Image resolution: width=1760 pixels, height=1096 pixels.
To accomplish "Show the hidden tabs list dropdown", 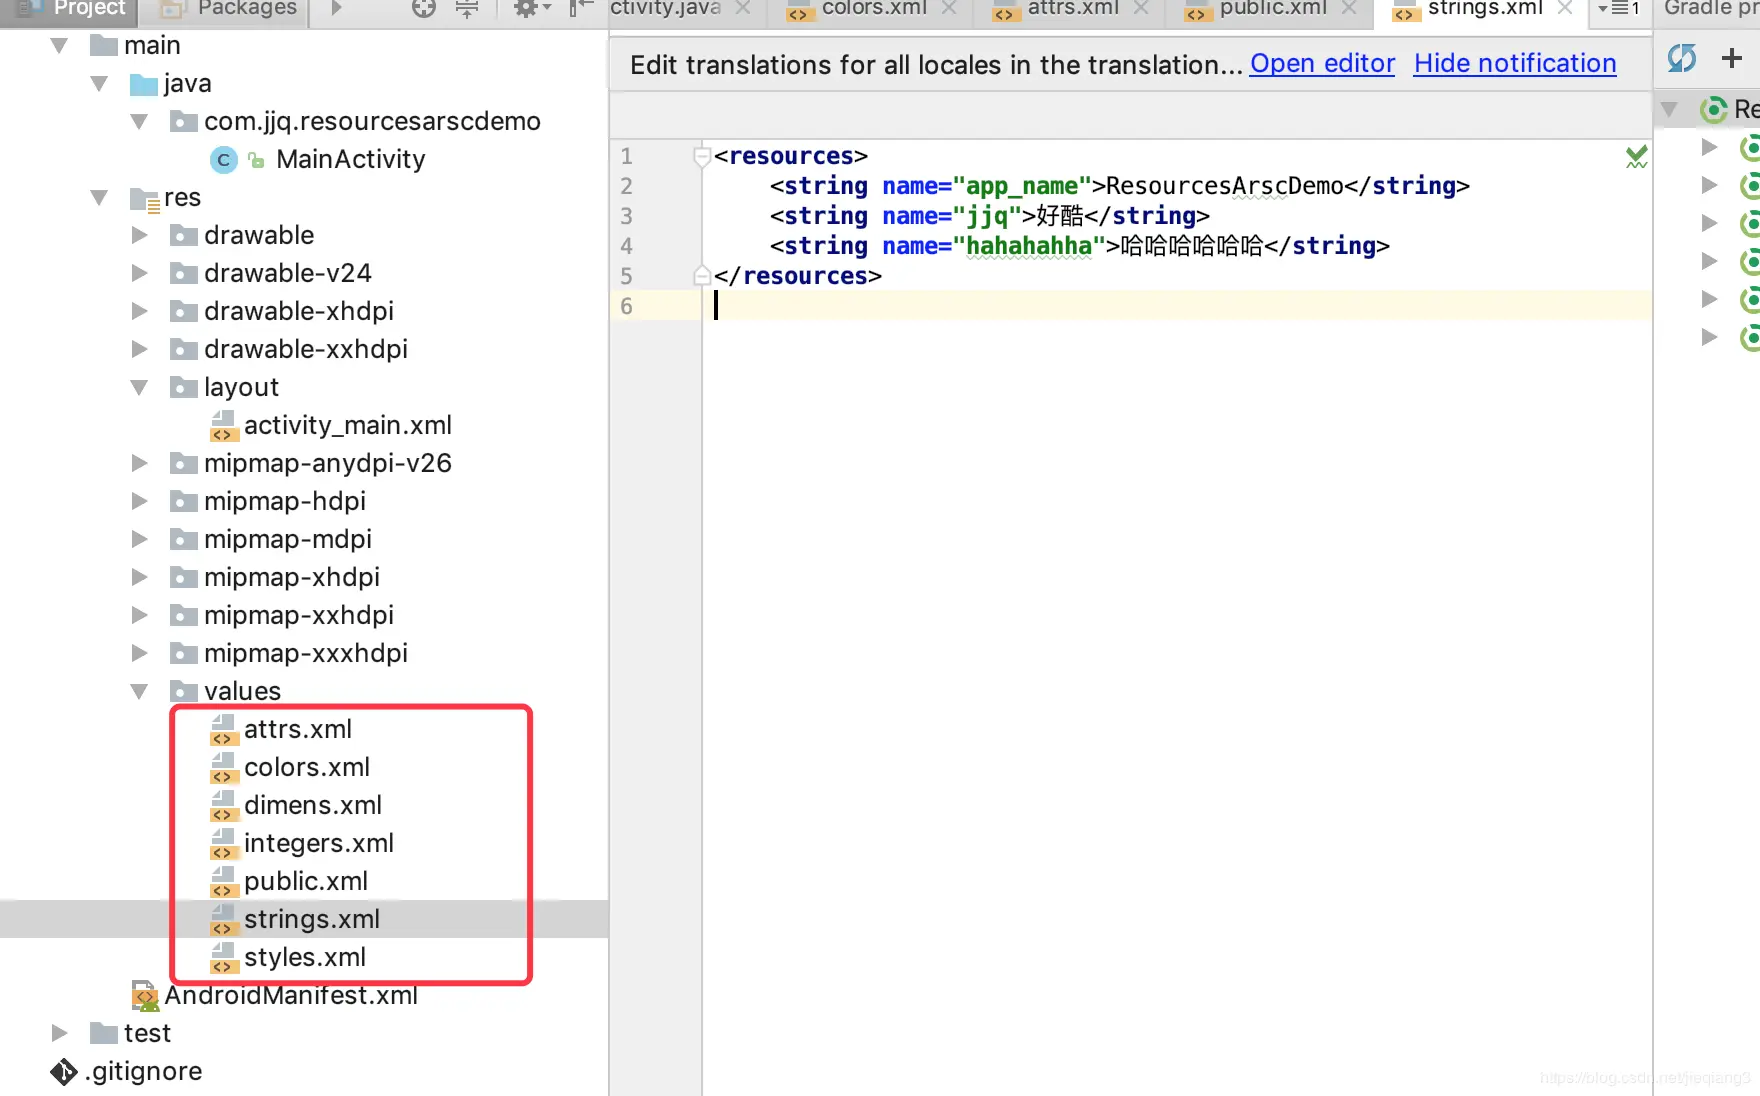I will (1618, 8).
